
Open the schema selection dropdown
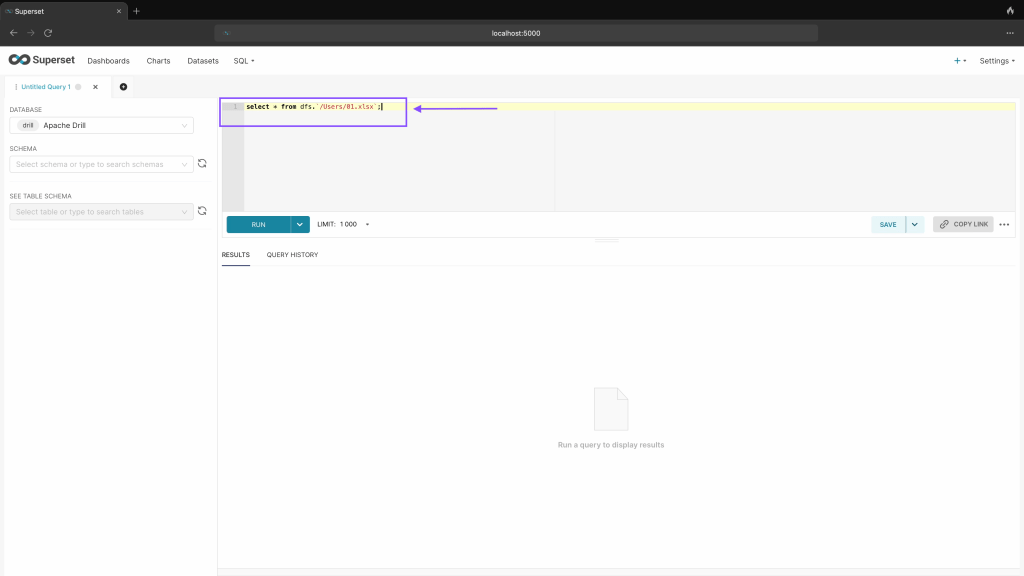[101, 164]
